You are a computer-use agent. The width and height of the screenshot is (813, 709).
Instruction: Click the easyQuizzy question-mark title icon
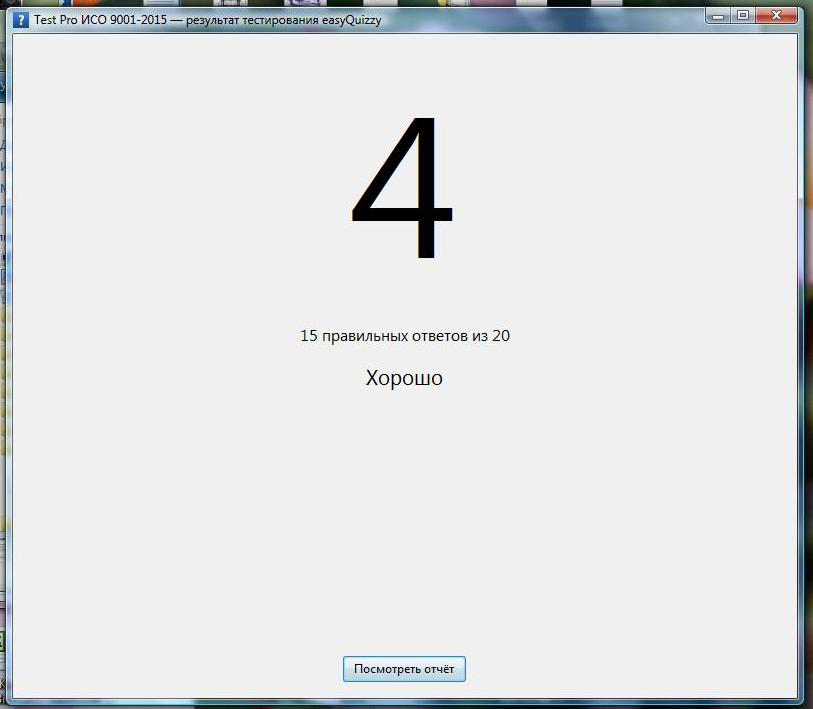[21, 20]
